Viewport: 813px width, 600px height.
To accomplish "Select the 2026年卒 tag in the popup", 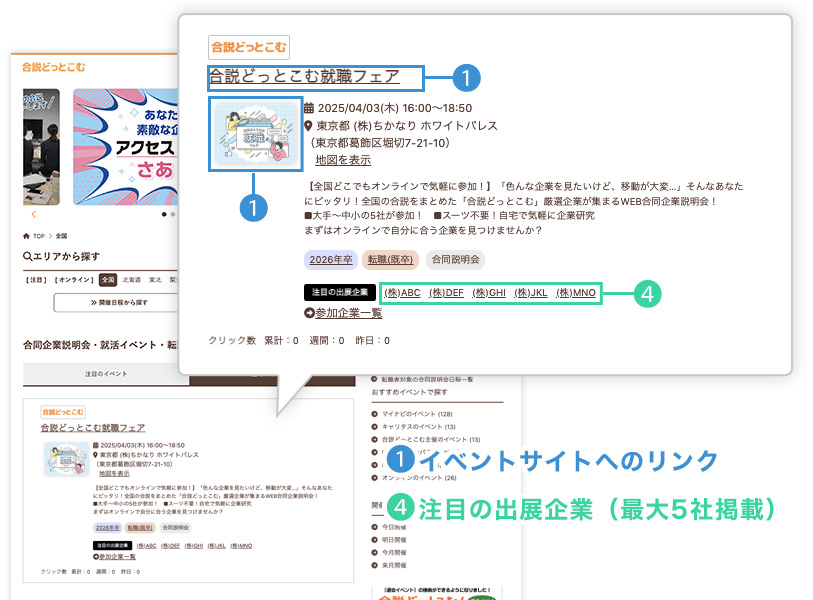I will tap(329, 260).
